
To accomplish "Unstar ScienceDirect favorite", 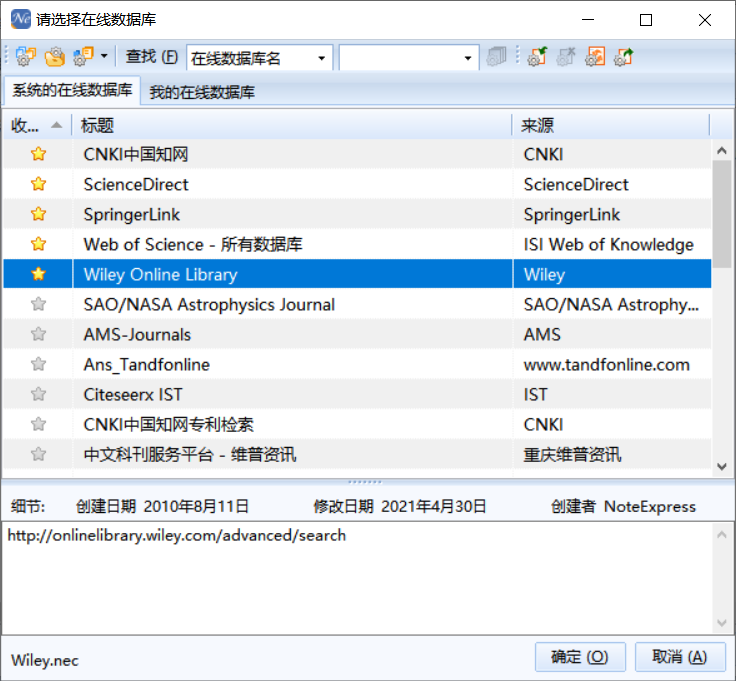I will pos(38,184).
